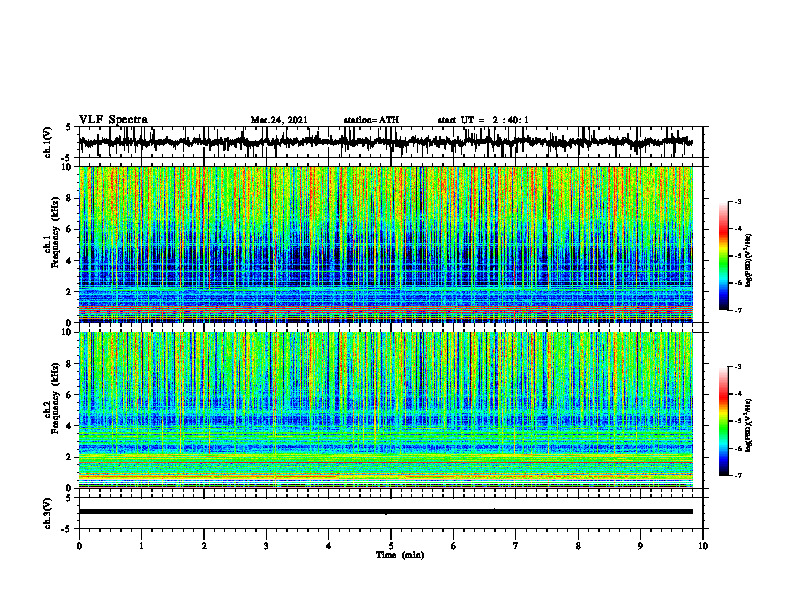Click time axis tick label '5'

391,546
